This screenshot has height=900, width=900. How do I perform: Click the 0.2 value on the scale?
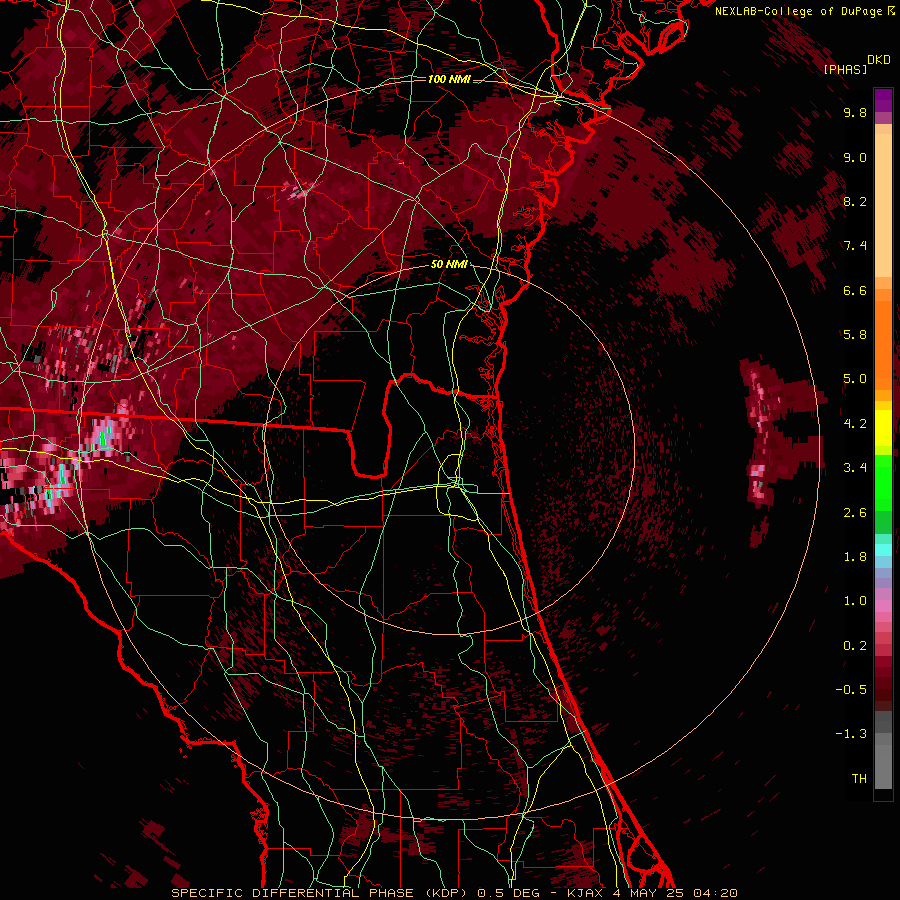[x=855, y=646]
